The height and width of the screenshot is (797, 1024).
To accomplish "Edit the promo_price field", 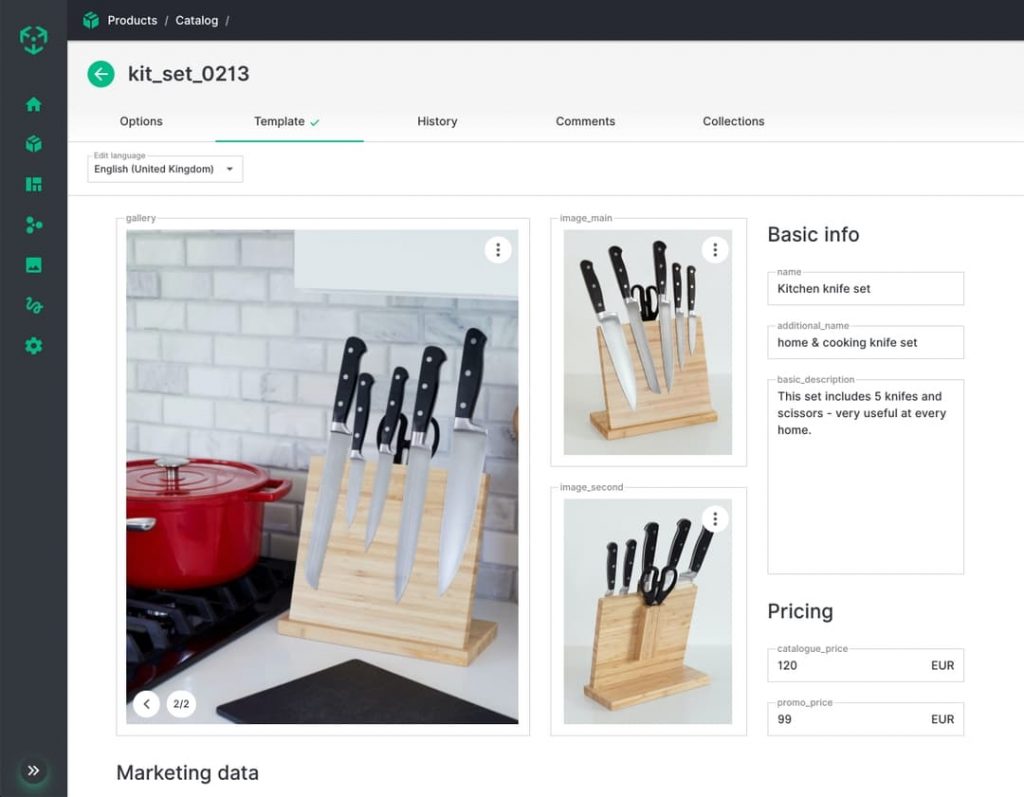I will (865, 719).
